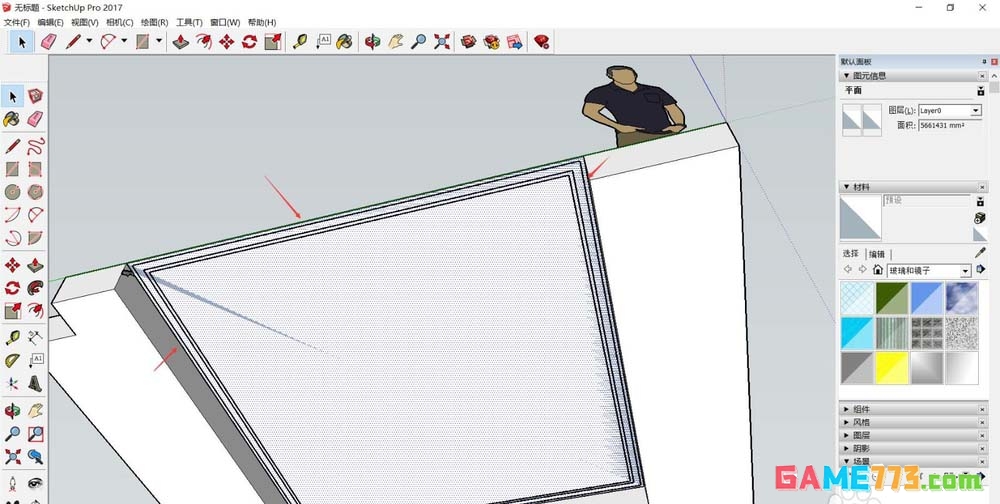Screen dimensions: 1000x504
Task: Select the Look Around eye tool
Action: (x=36, y=484)
